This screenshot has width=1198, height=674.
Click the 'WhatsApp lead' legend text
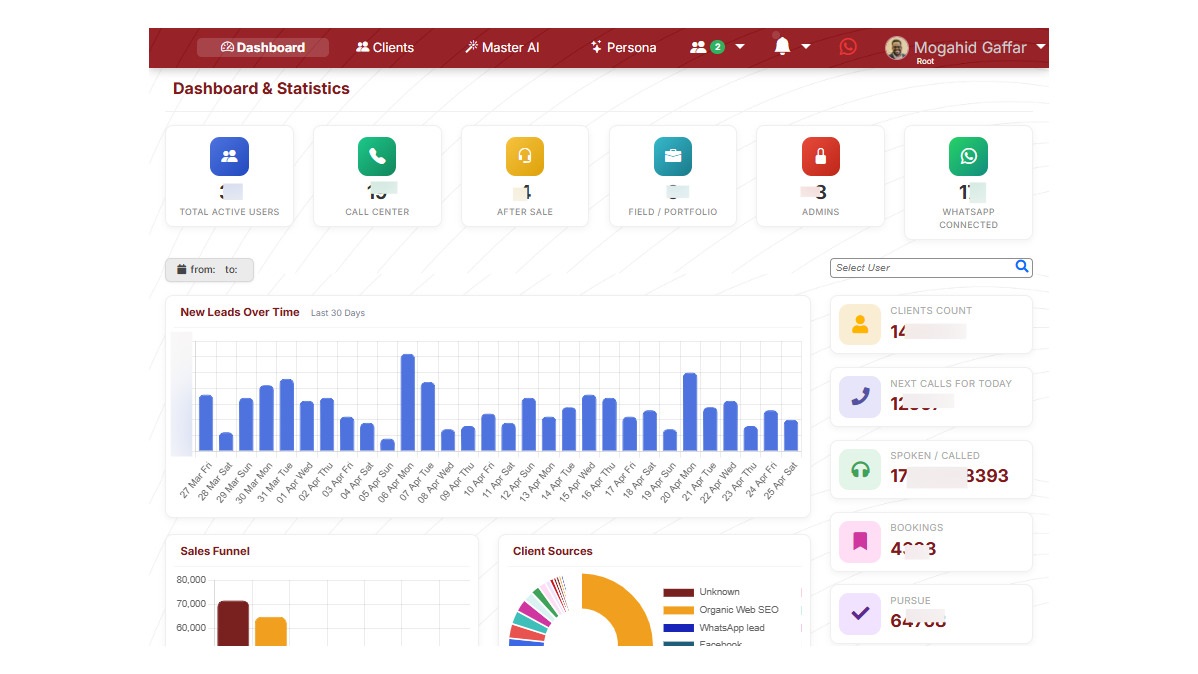click(x=731, y=628)
